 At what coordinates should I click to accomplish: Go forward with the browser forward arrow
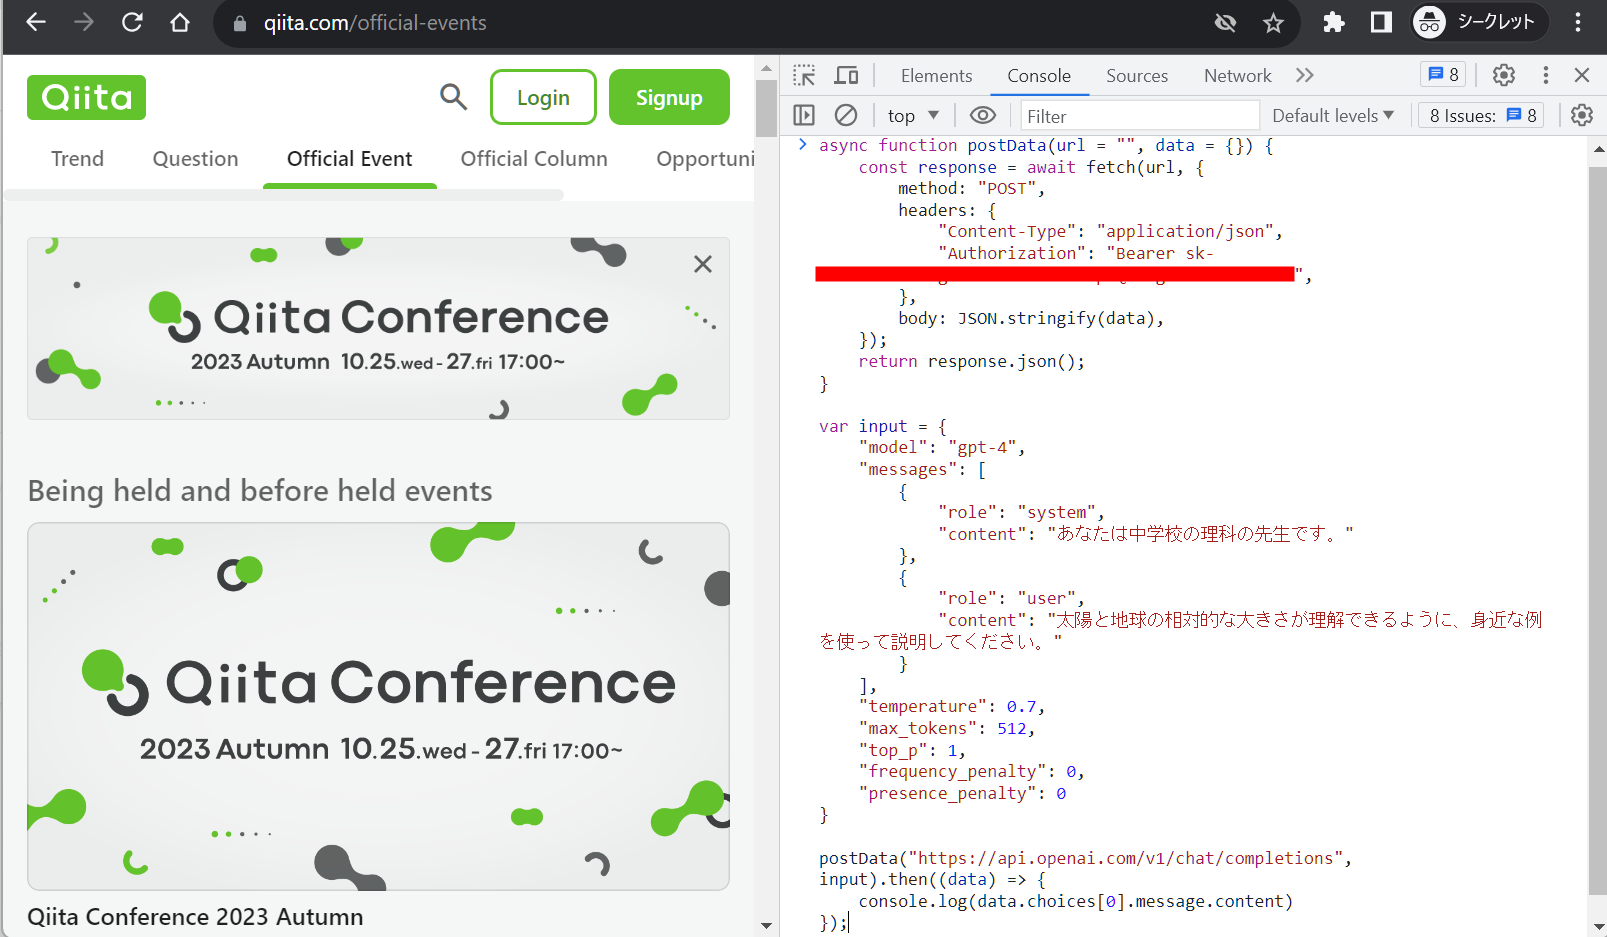[84, 22]
